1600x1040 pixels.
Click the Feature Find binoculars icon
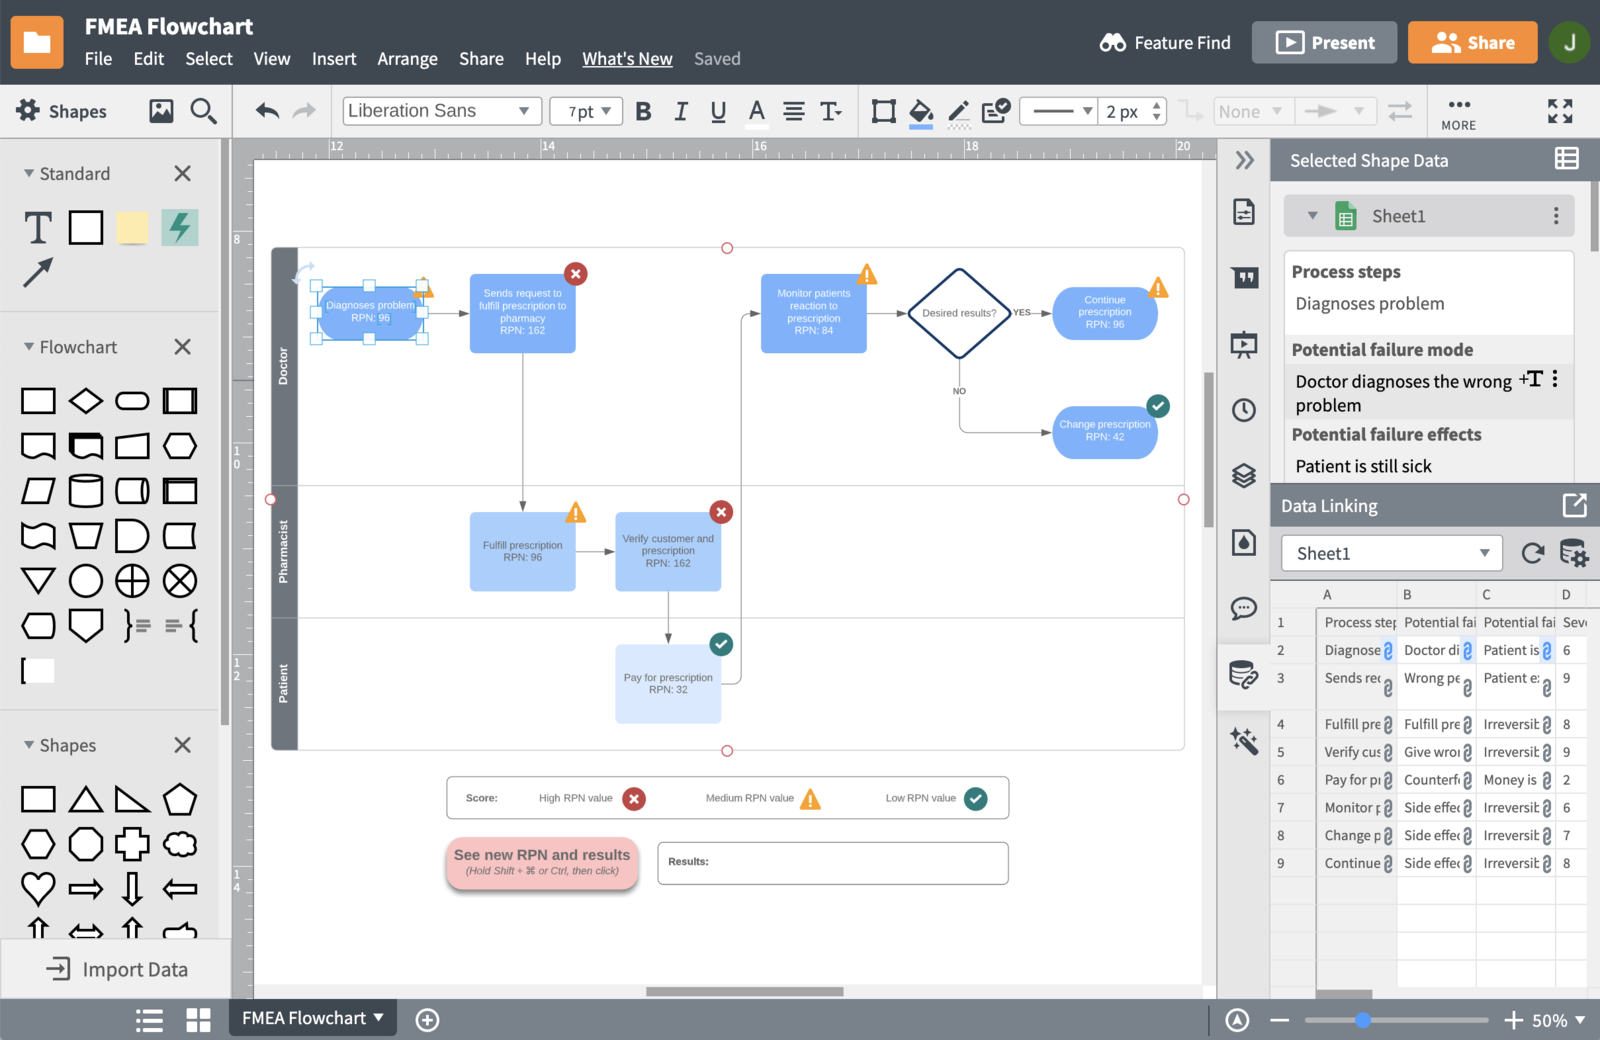[1112, 43]
